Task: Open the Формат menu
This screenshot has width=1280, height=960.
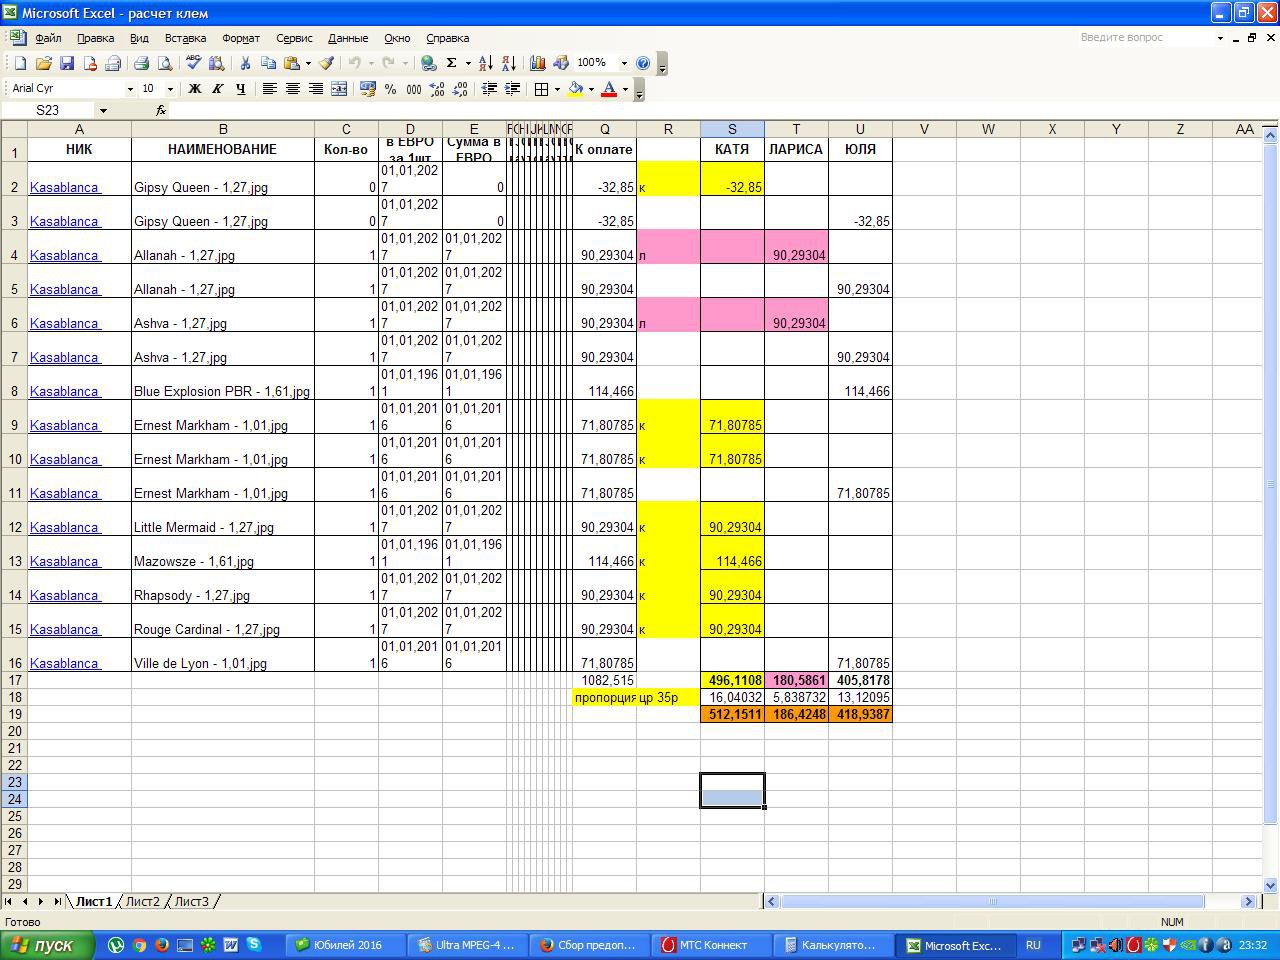Action: [241, 38]
